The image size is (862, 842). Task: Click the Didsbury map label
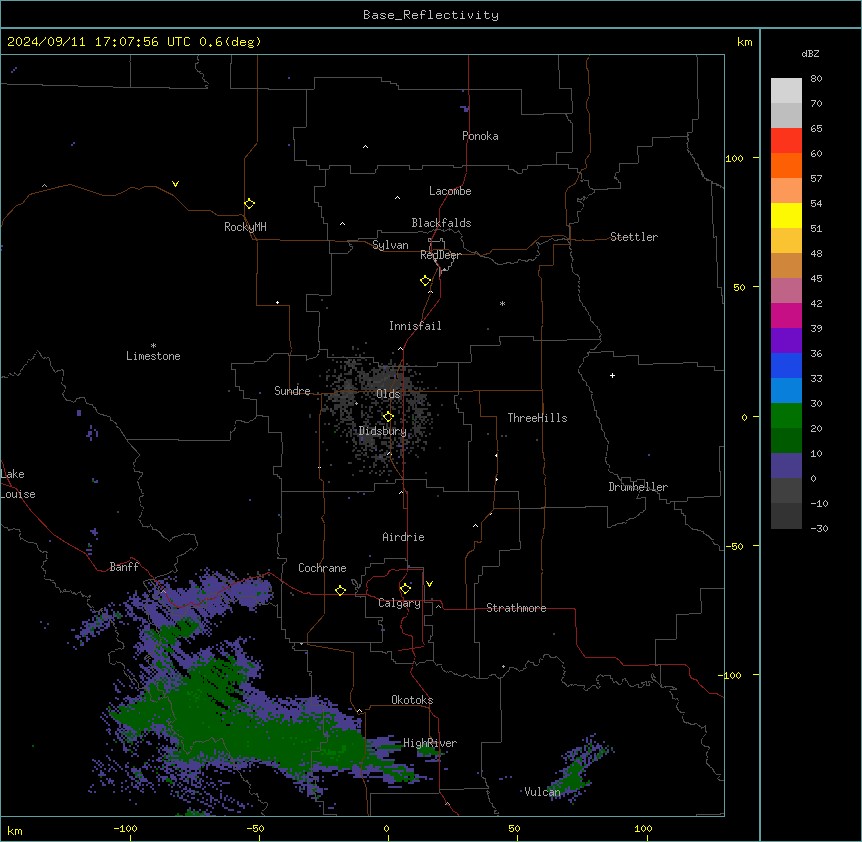click(383, 431)
